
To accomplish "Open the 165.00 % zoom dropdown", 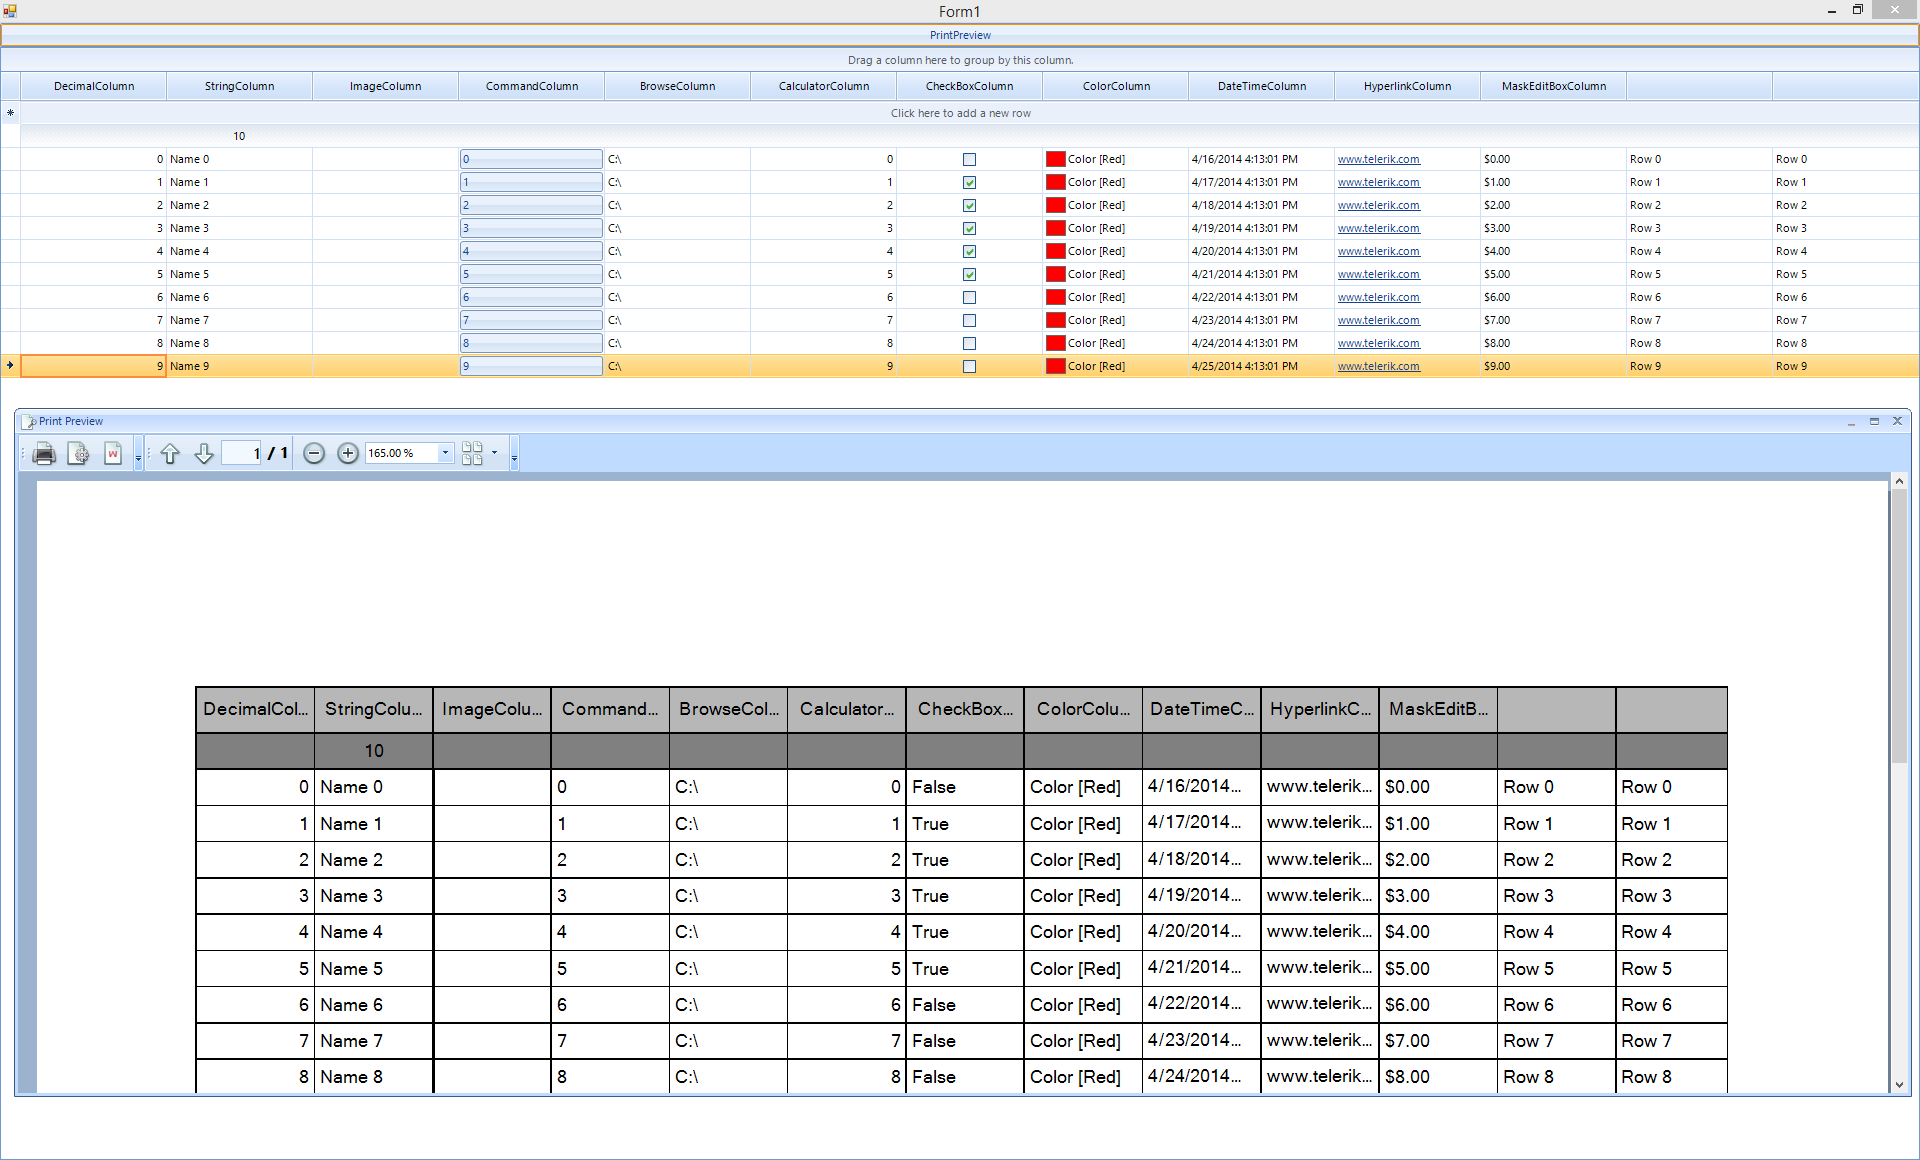I will coord(445,453).
